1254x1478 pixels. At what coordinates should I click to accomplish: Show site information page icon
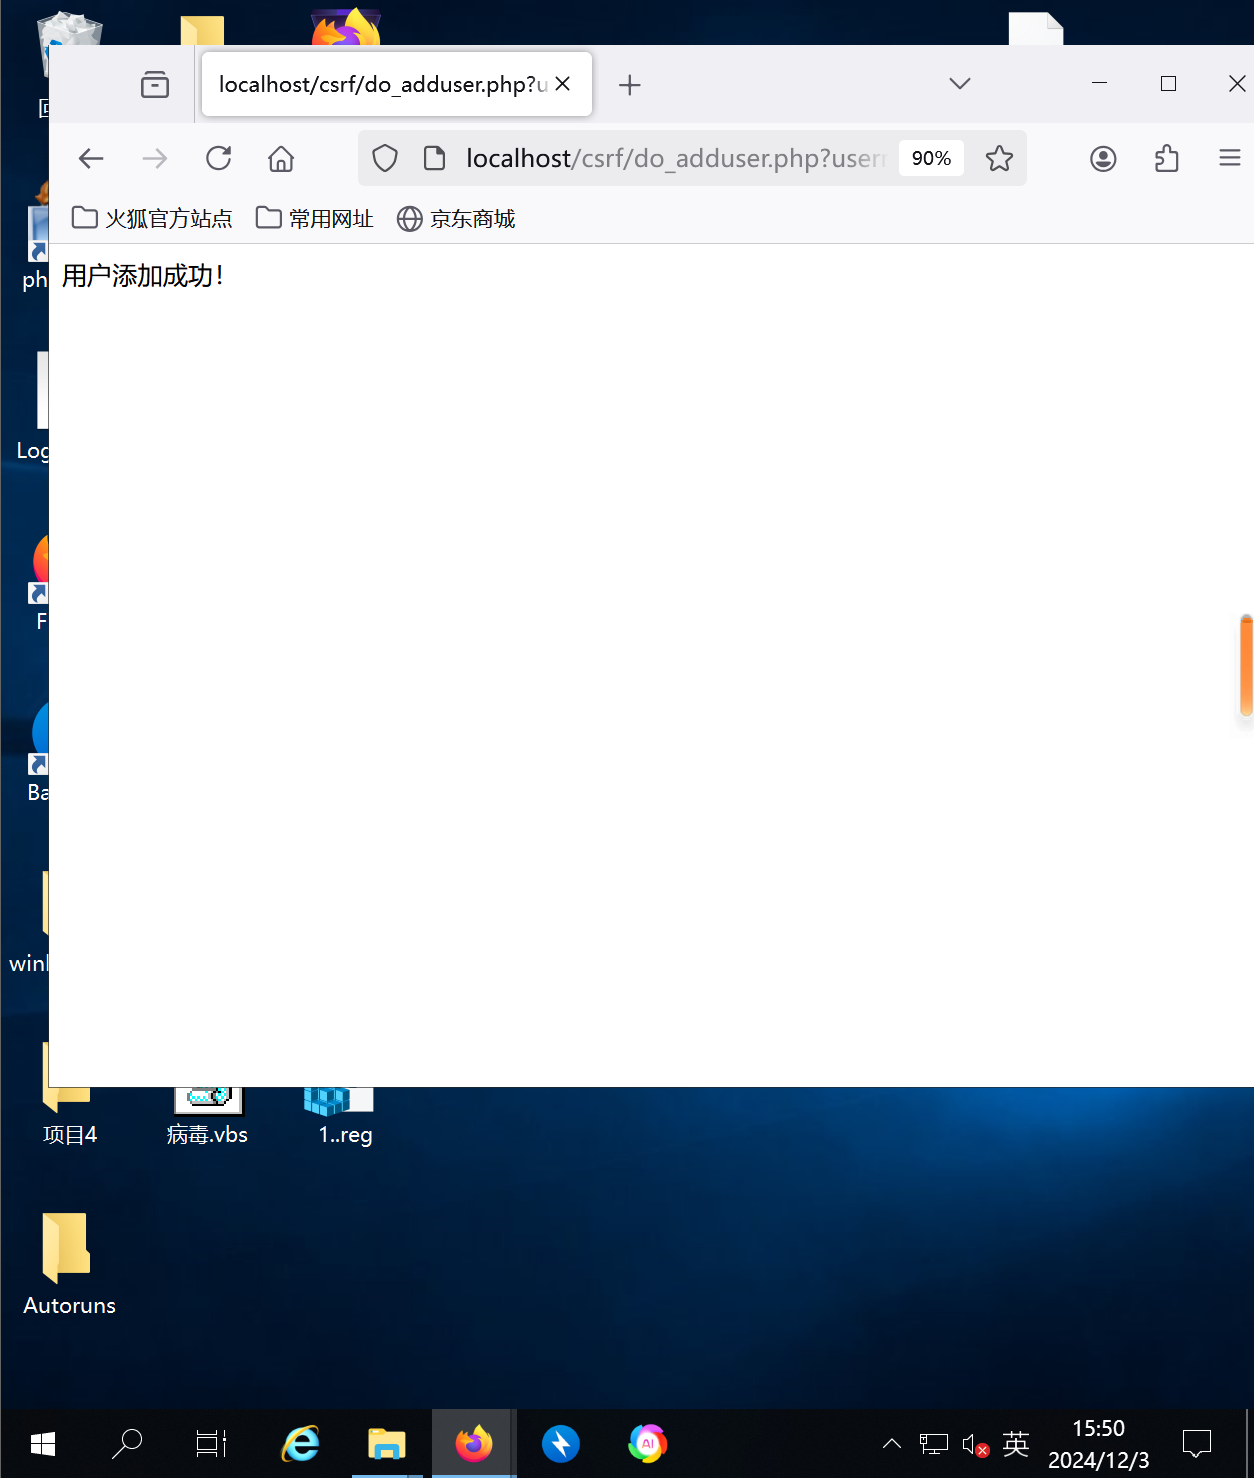click(435, 158)
